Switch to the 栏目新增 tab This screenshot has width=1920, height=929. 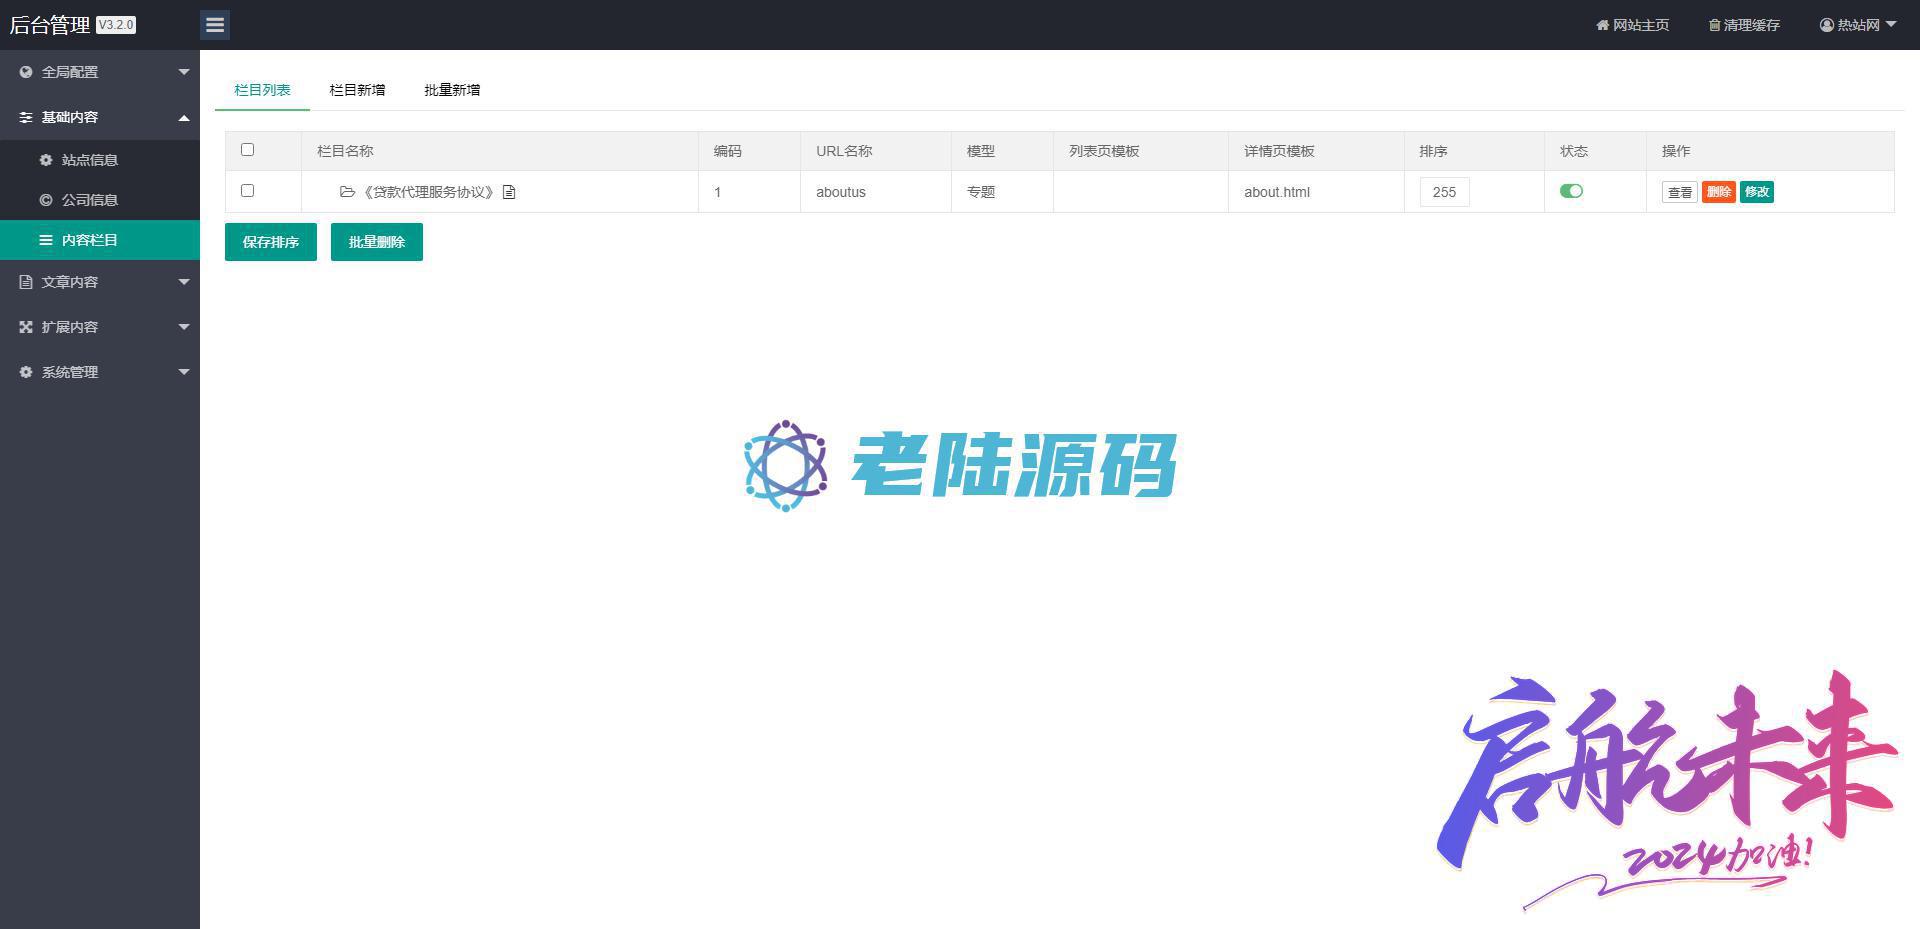(357, 90)
